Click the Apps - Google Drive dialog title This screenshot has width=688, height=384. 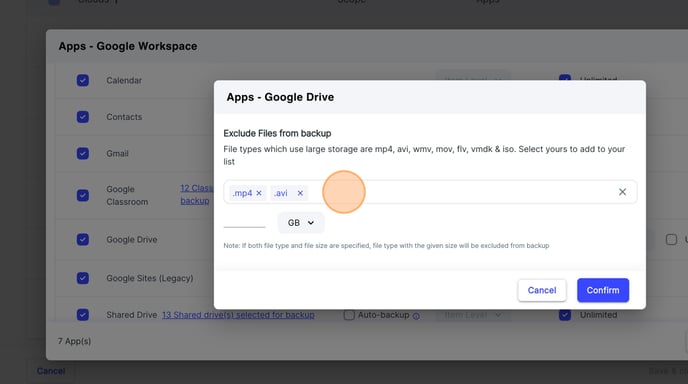point(280,97)
